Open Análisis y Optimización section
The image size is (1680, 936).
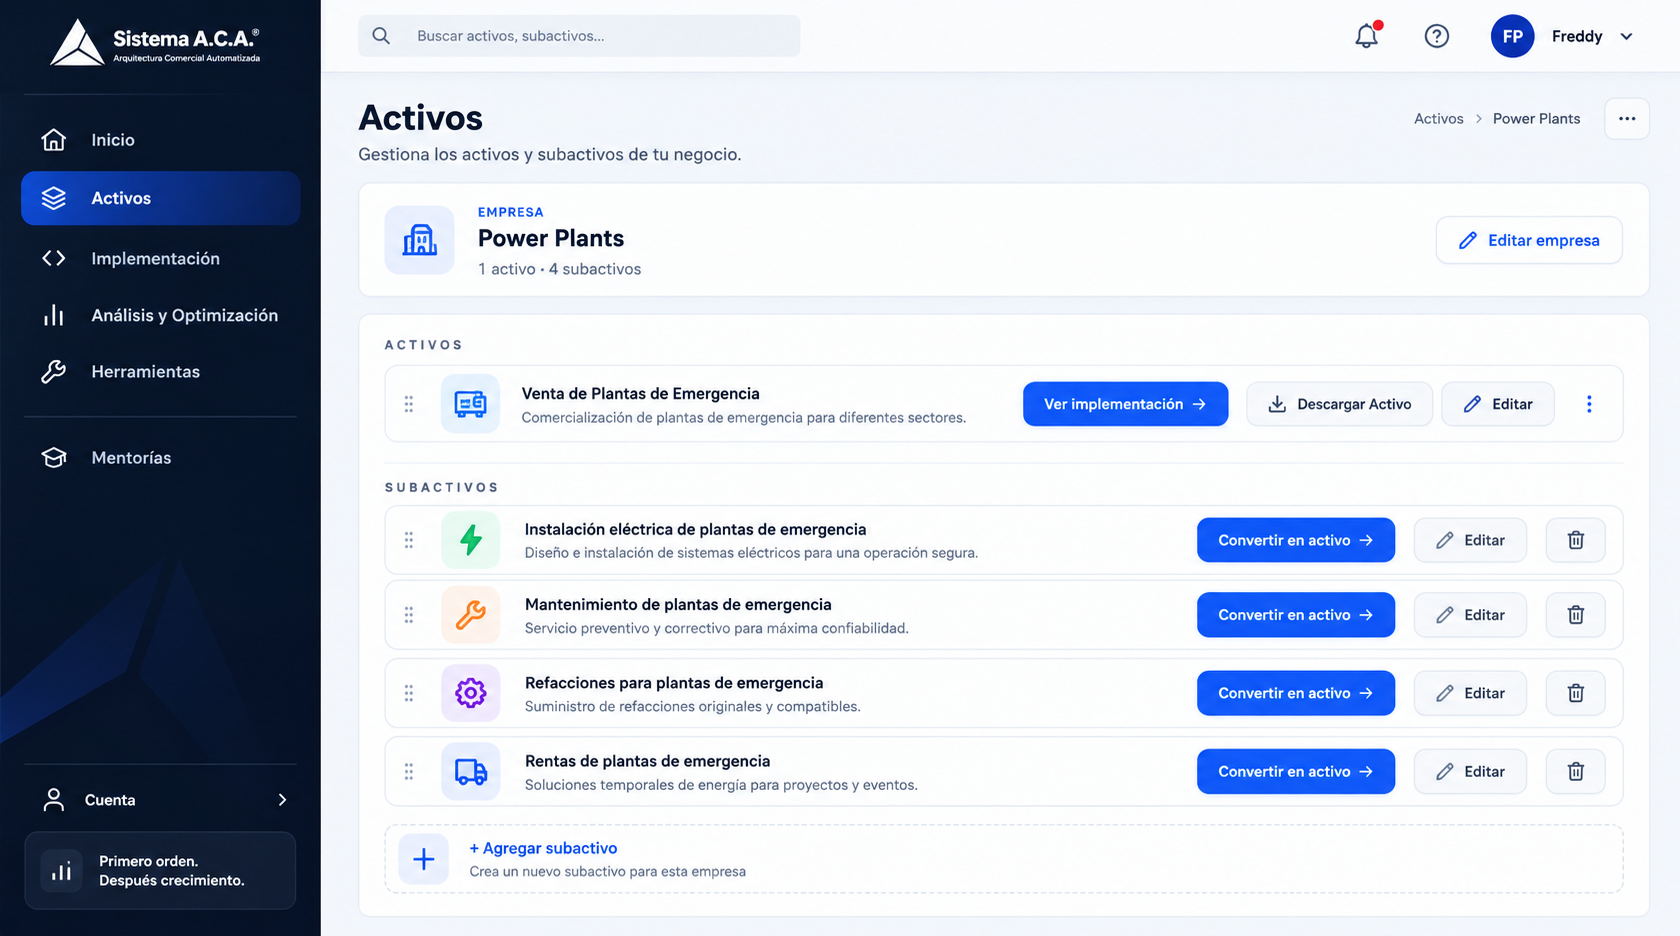tap(160, 315)
